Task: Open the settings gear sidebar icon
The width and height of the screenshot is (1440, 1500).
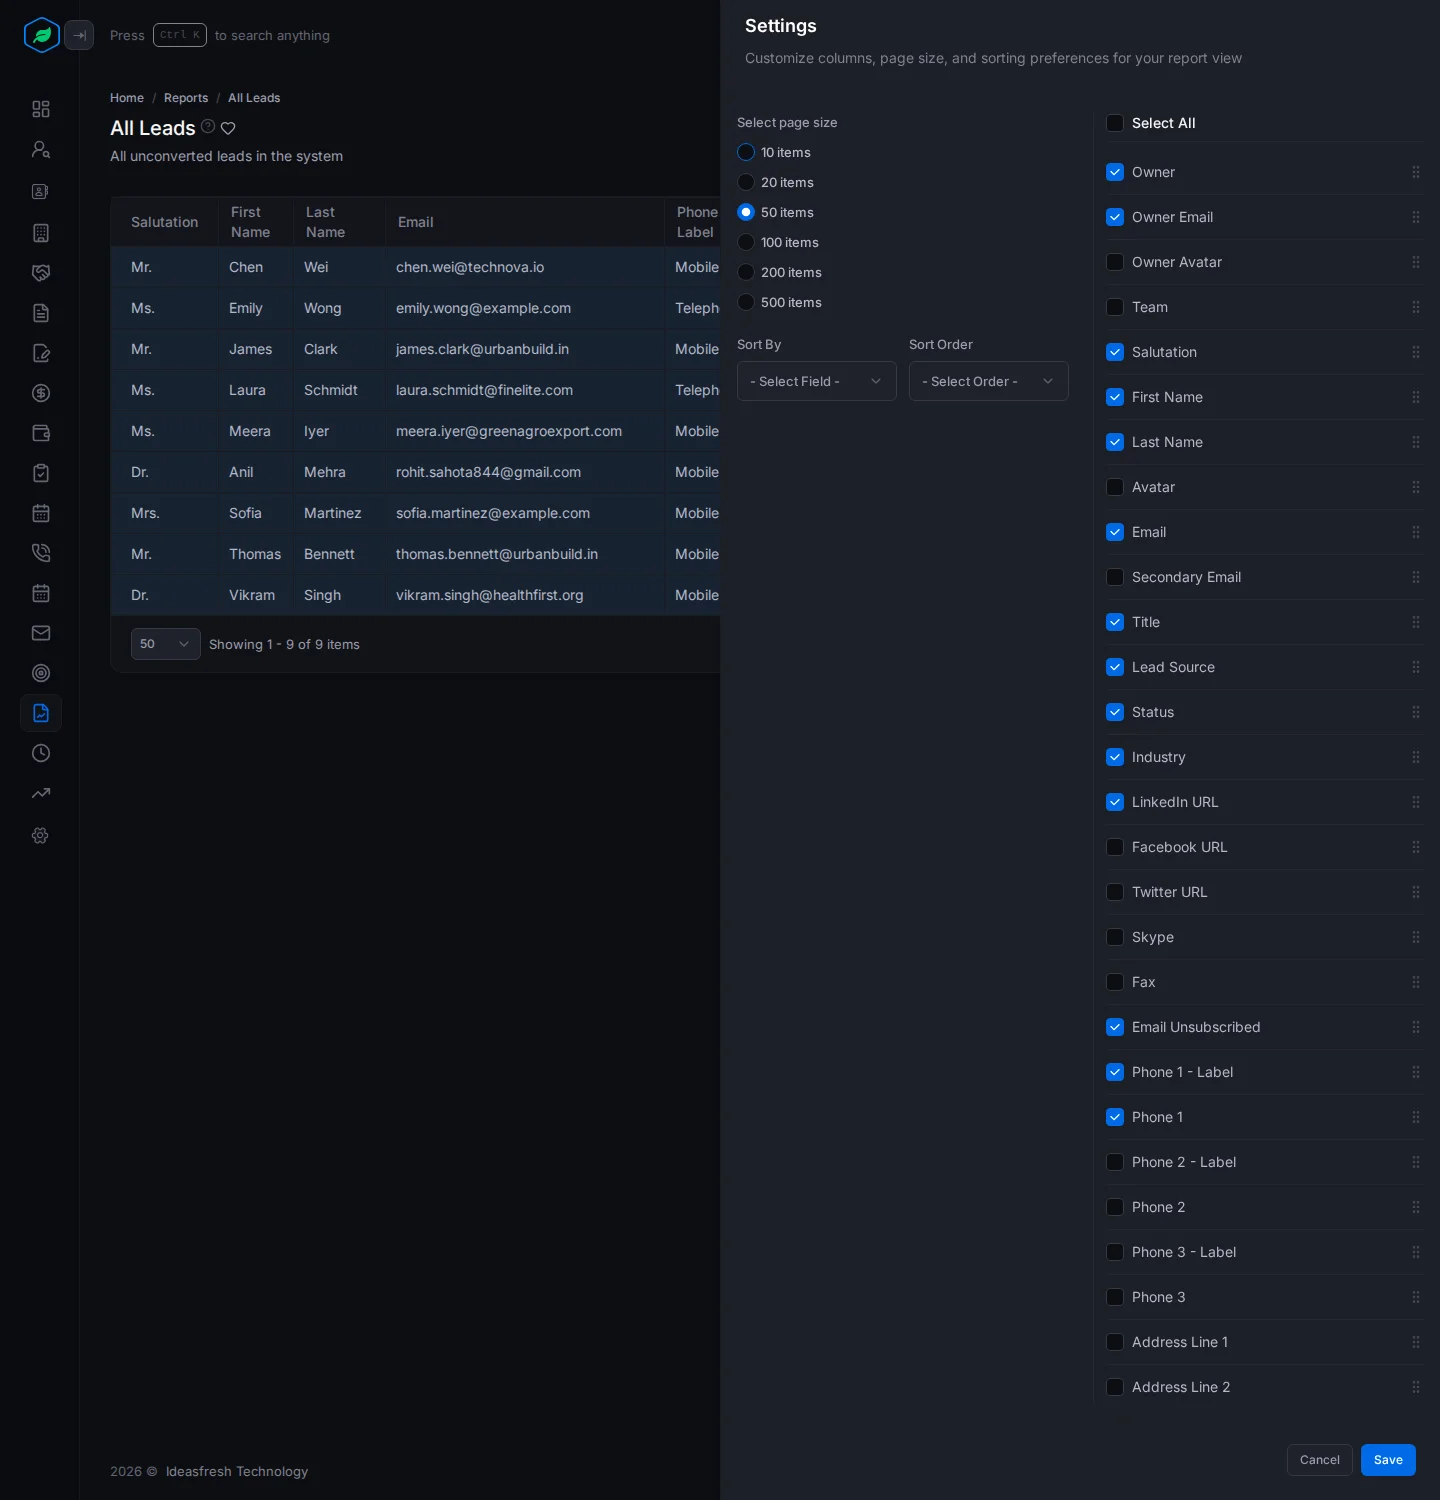Action: 41,835
